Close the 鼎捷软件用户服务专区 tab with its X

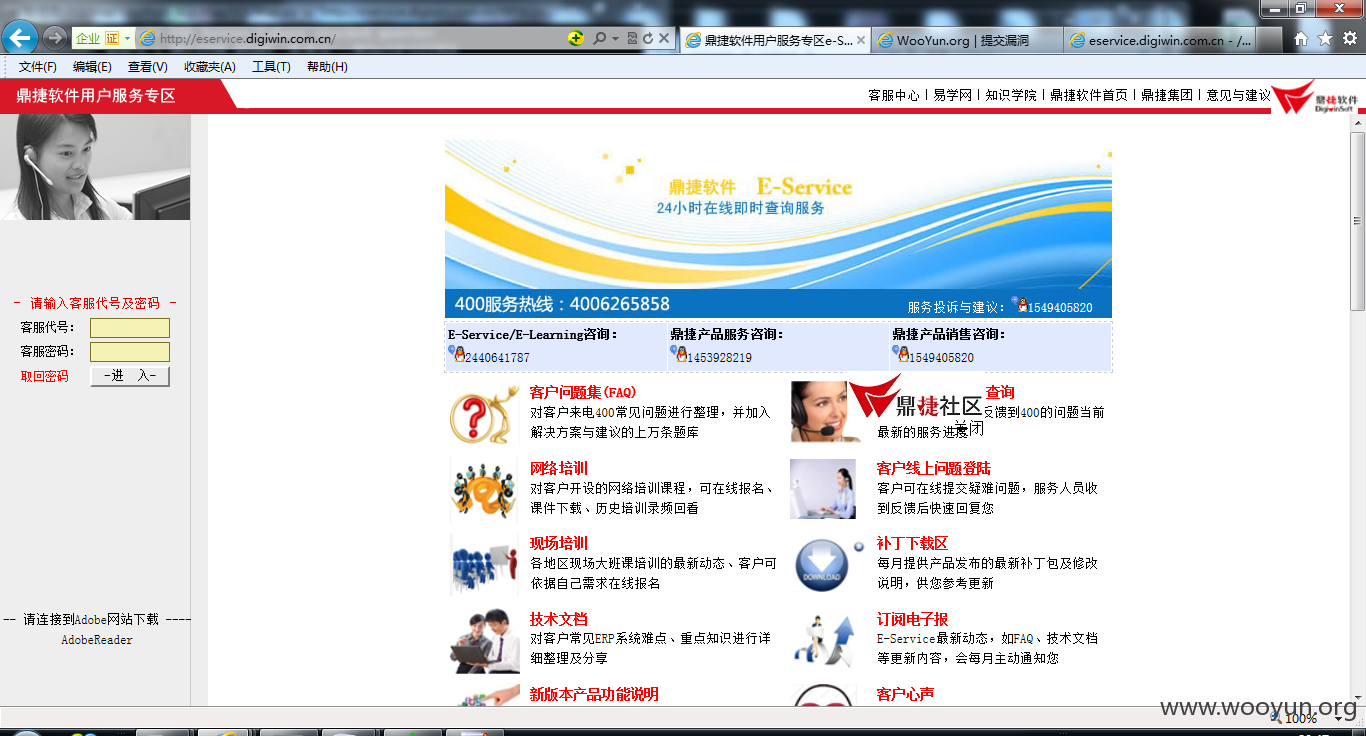pyautogui.click(x=861, y=41)
